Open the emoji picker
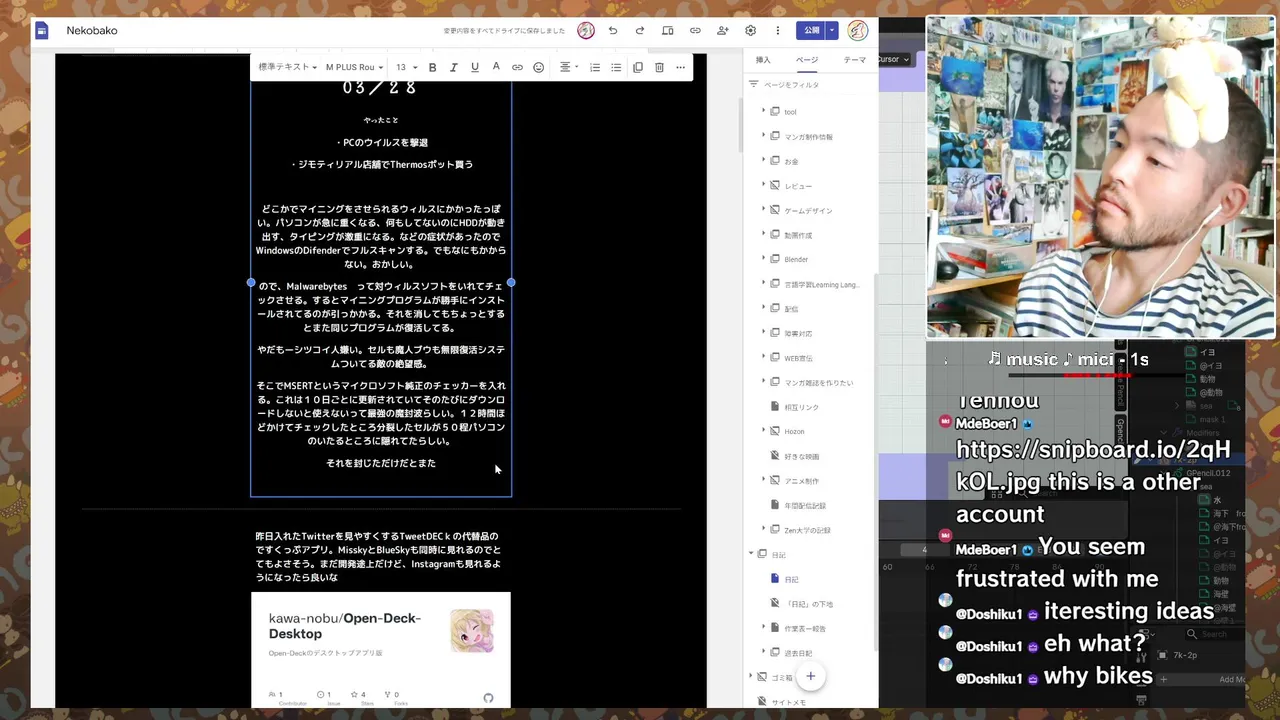This screenshot has height=720, width=1280. [538, 67]
